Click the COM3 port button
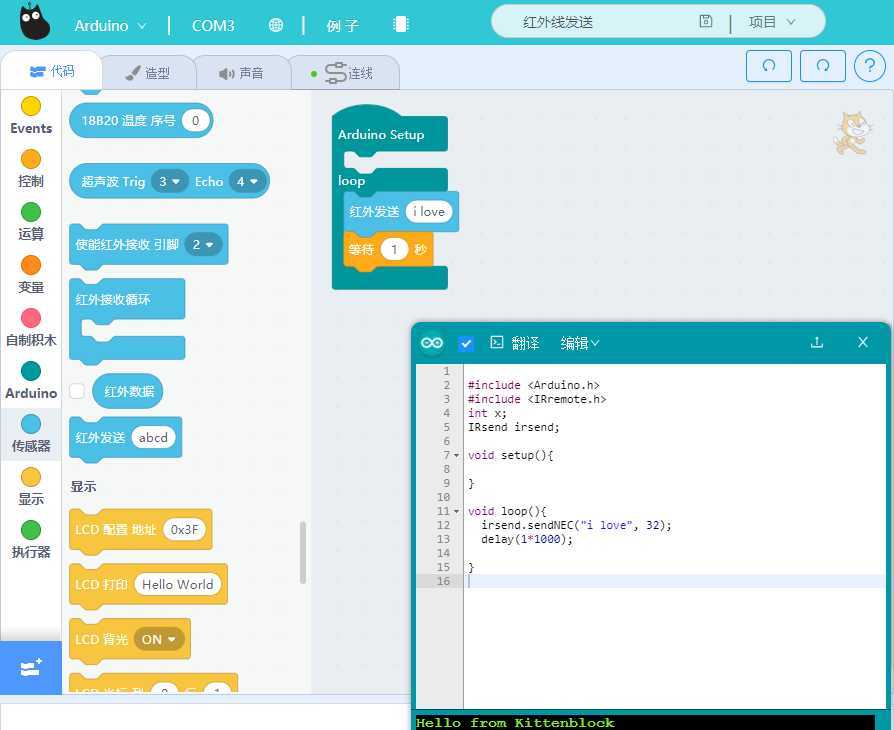The height and width of the screenshot is (730, 894). tap(213, 25)
